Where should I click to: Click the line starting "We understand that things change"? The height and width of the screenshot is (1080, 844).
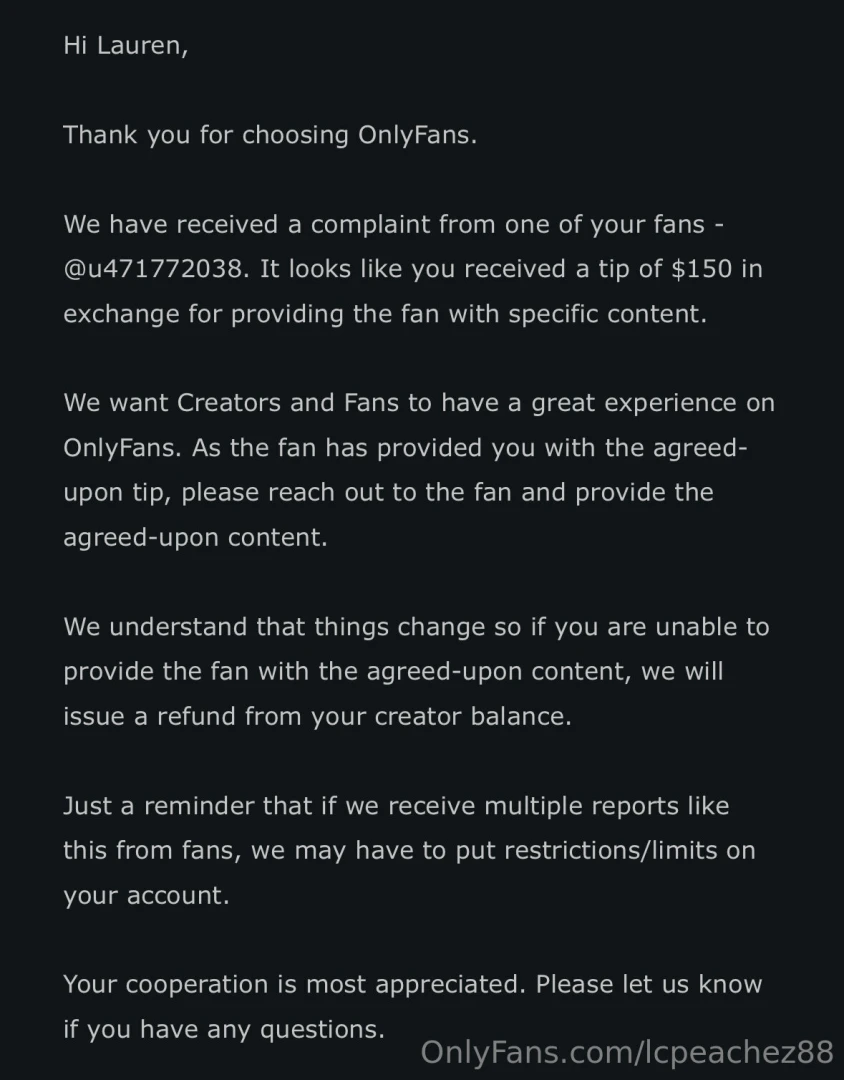(416, 627)
